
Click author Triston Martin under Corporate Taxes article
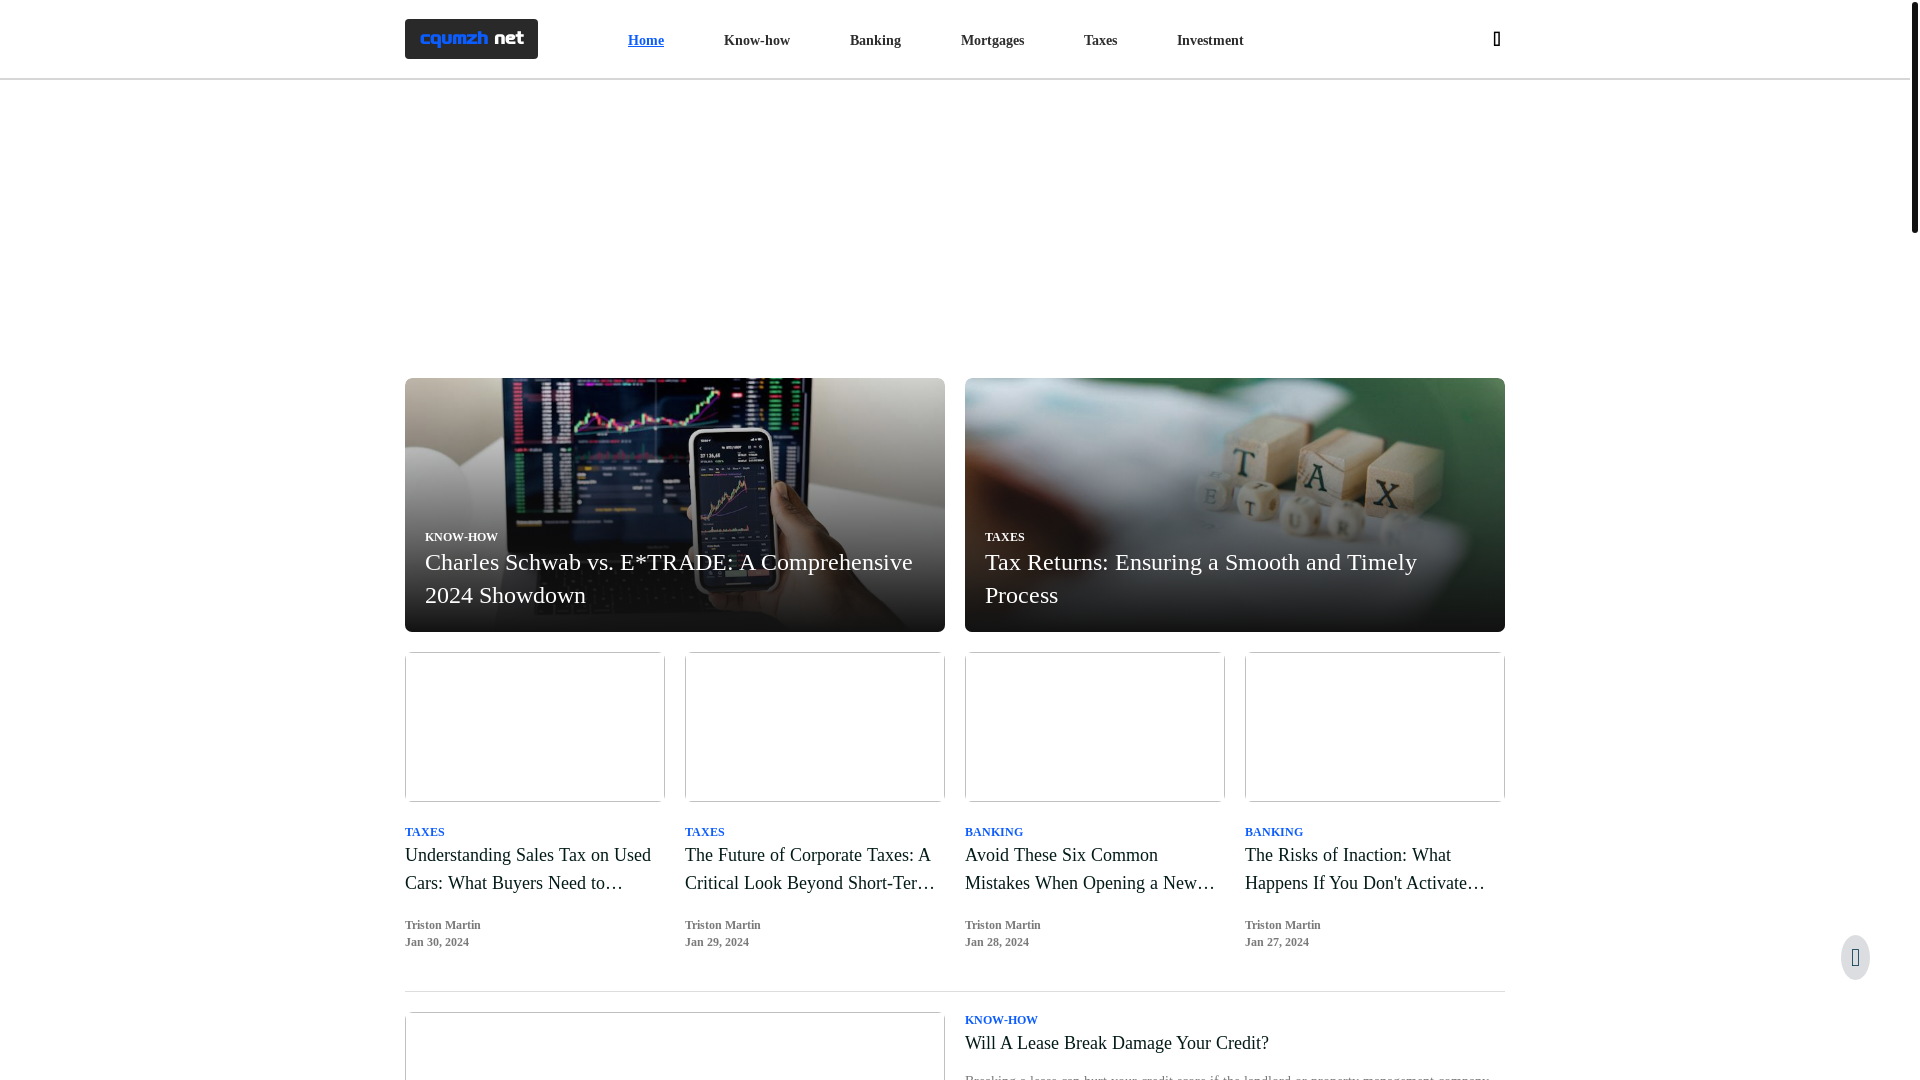[723, 925]
